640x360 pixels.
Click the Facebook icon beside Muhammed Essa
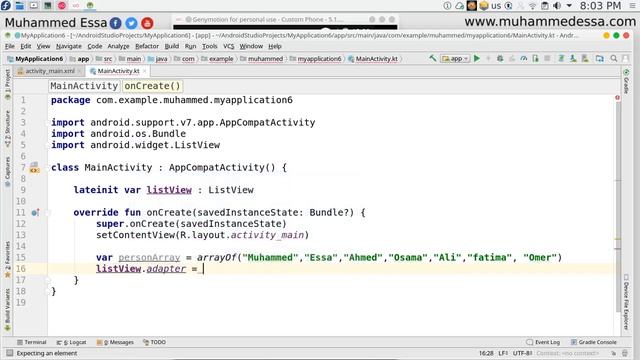pyautogui.click(x=116, y=23)
